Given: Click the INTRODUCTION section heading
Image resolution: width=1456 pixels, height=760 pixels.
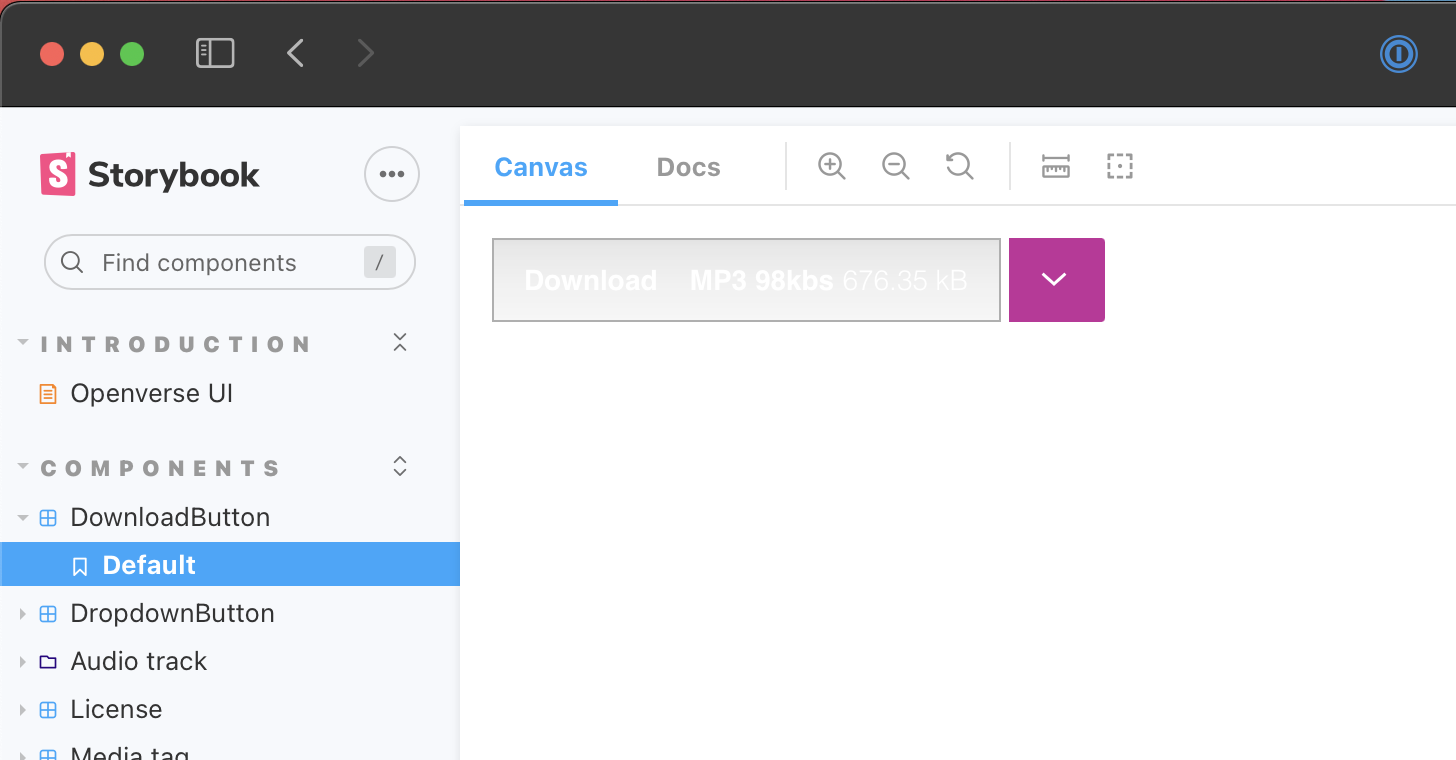Looking at the screenshot, I should pos(175,344).
